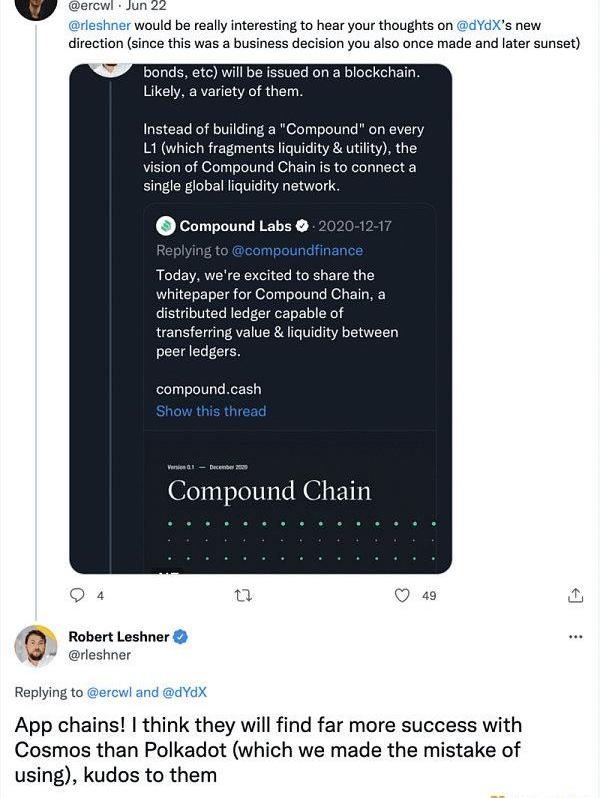Click the Jun 22 tweet timestamp
600x798 pixels.
(x=145, y=5)
